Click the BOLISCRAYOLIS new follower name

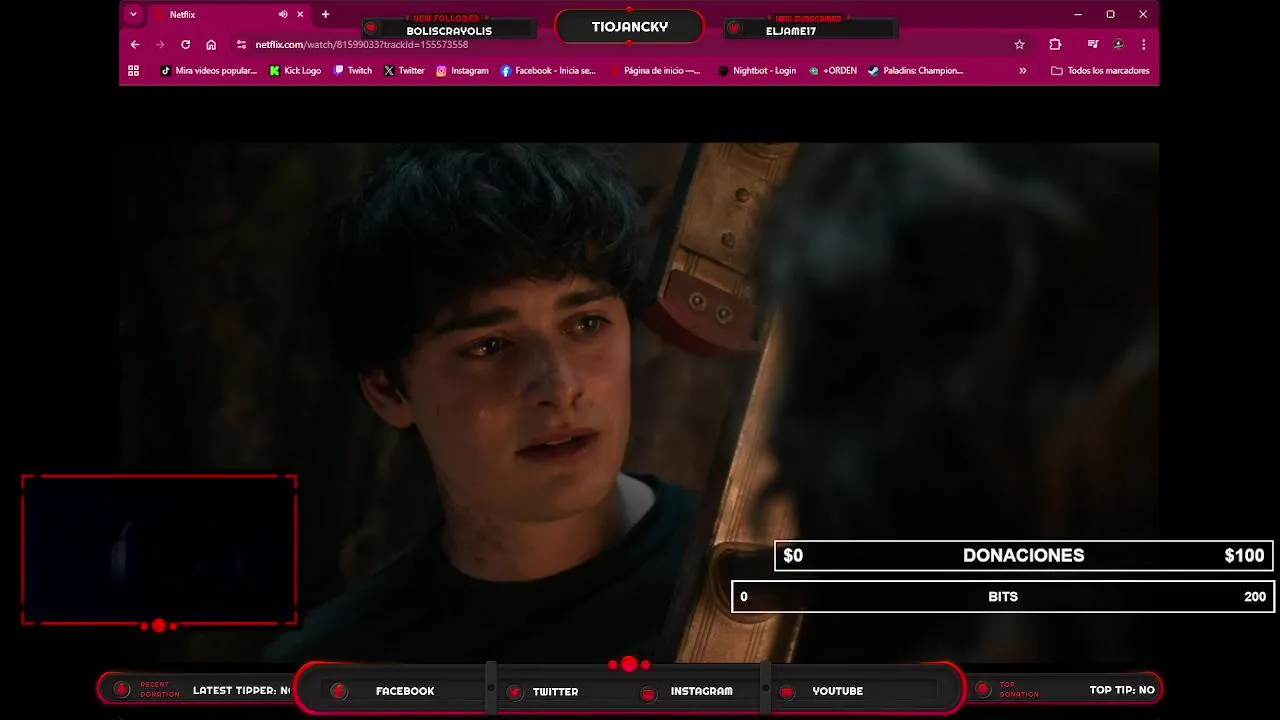(449, 31)
